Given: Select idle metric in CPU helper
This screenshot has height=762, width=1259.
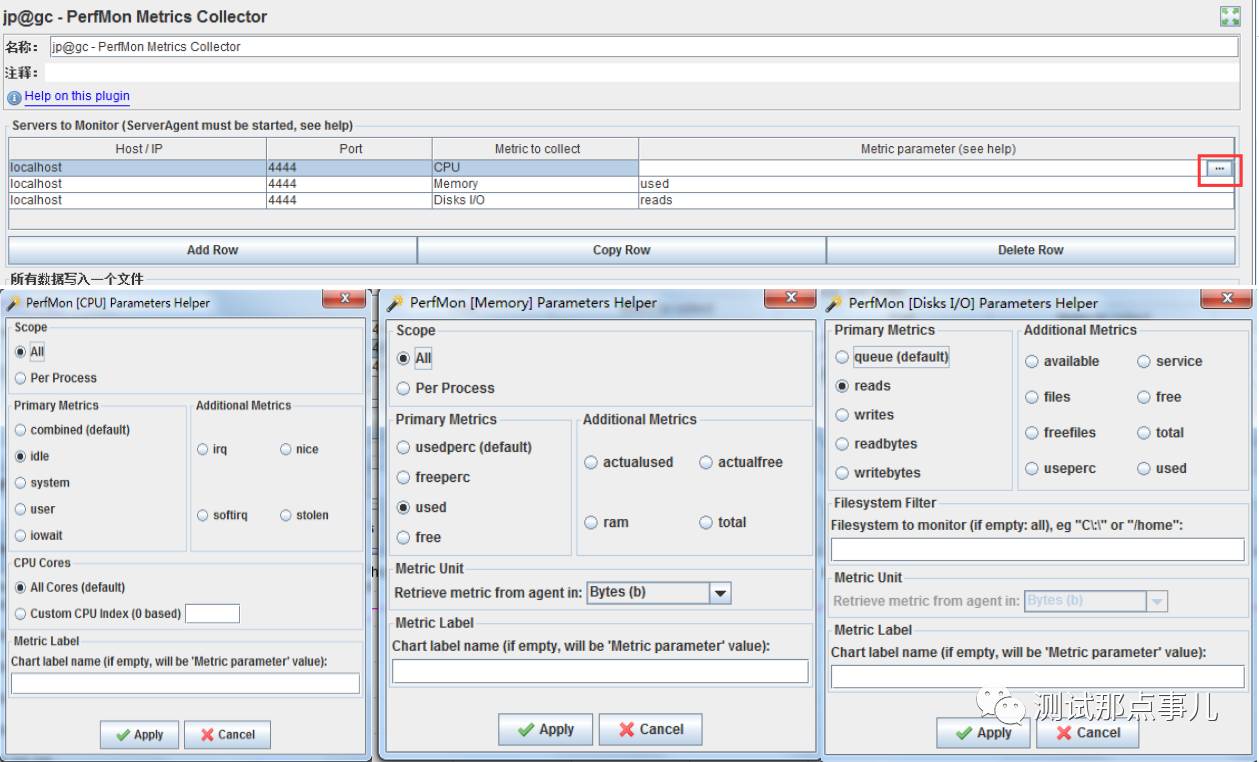Looking at the screenshot, I should click(x=32, y=456).
